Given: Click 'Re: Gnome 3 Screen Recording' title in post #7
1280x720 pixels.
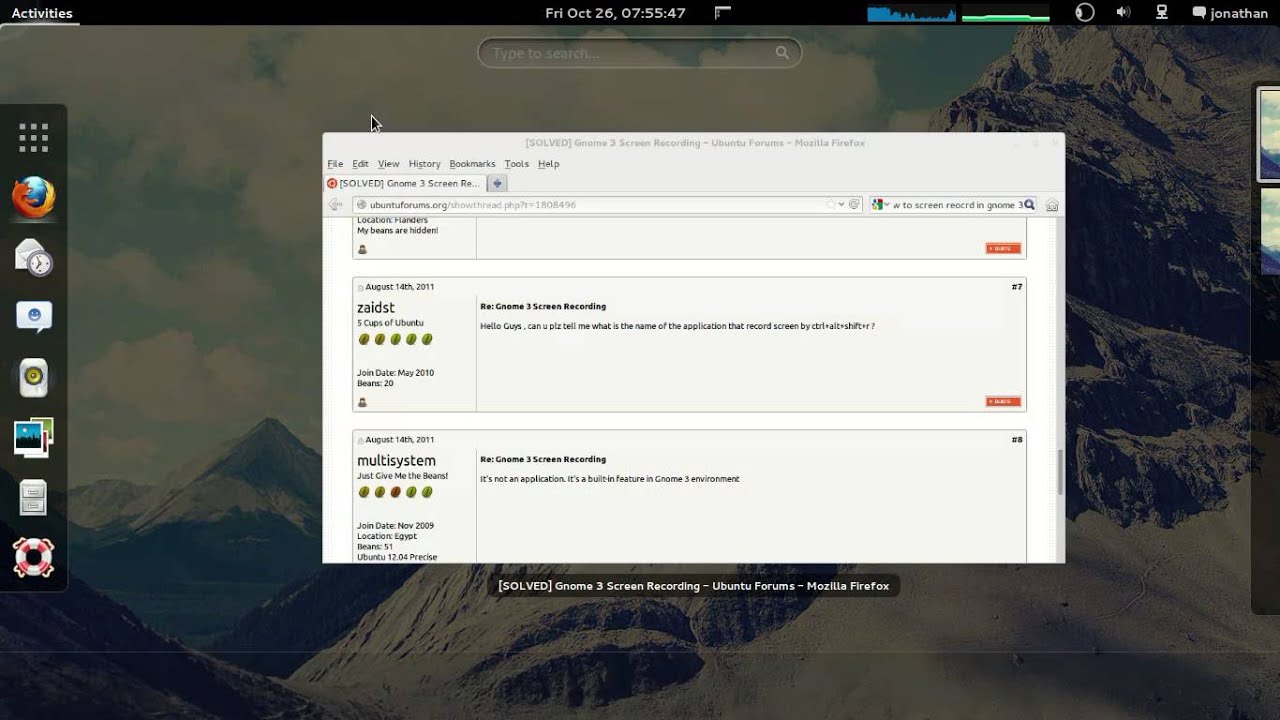Looking at the screenshot, I should click(543, 307).
